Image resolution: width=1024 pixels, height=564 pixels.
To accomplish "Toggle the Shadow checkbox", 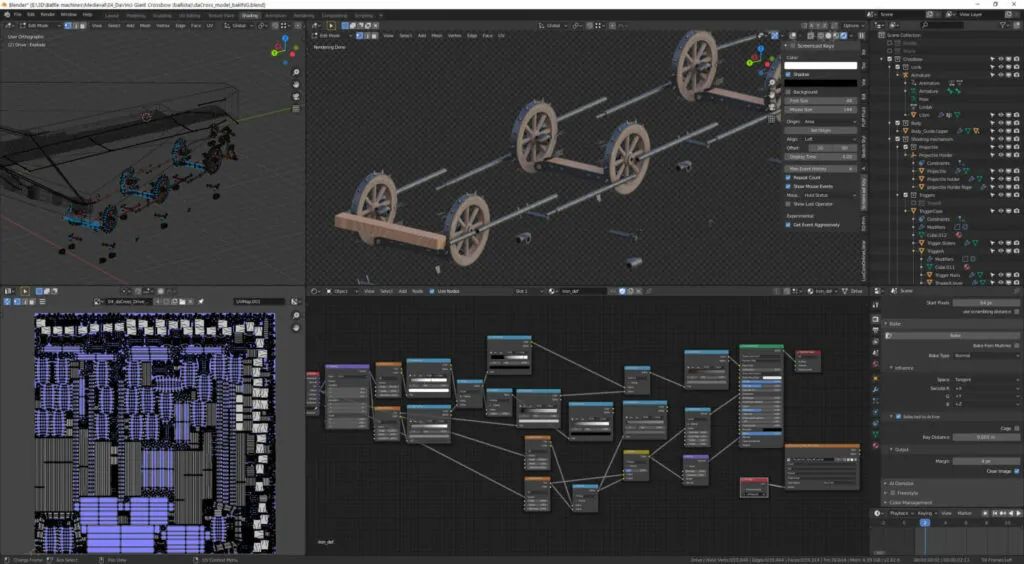I will (788, 74).
